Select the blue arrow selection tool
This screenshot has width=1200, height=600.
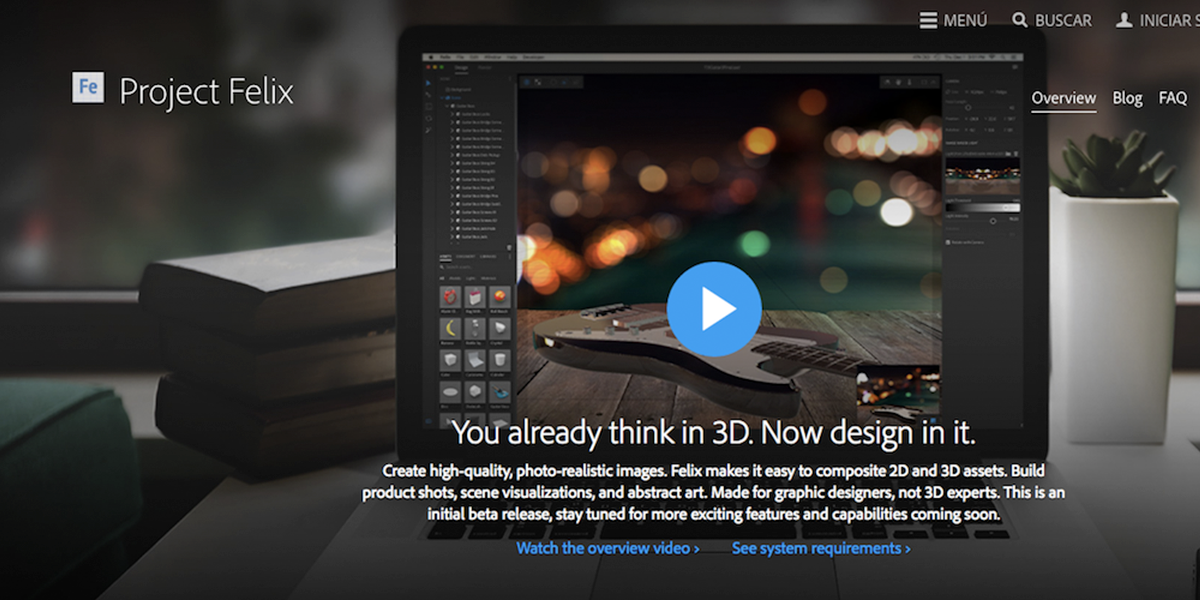(429, 82)
